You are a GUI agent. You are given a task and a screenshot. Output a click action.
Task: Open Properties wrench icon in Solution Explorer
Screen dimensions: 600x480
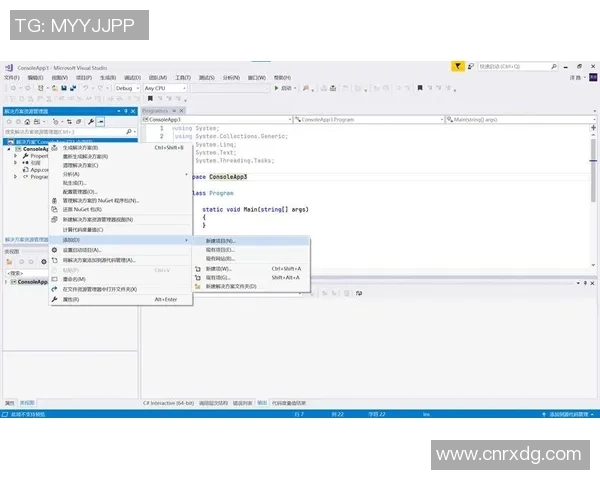point(90,121)
